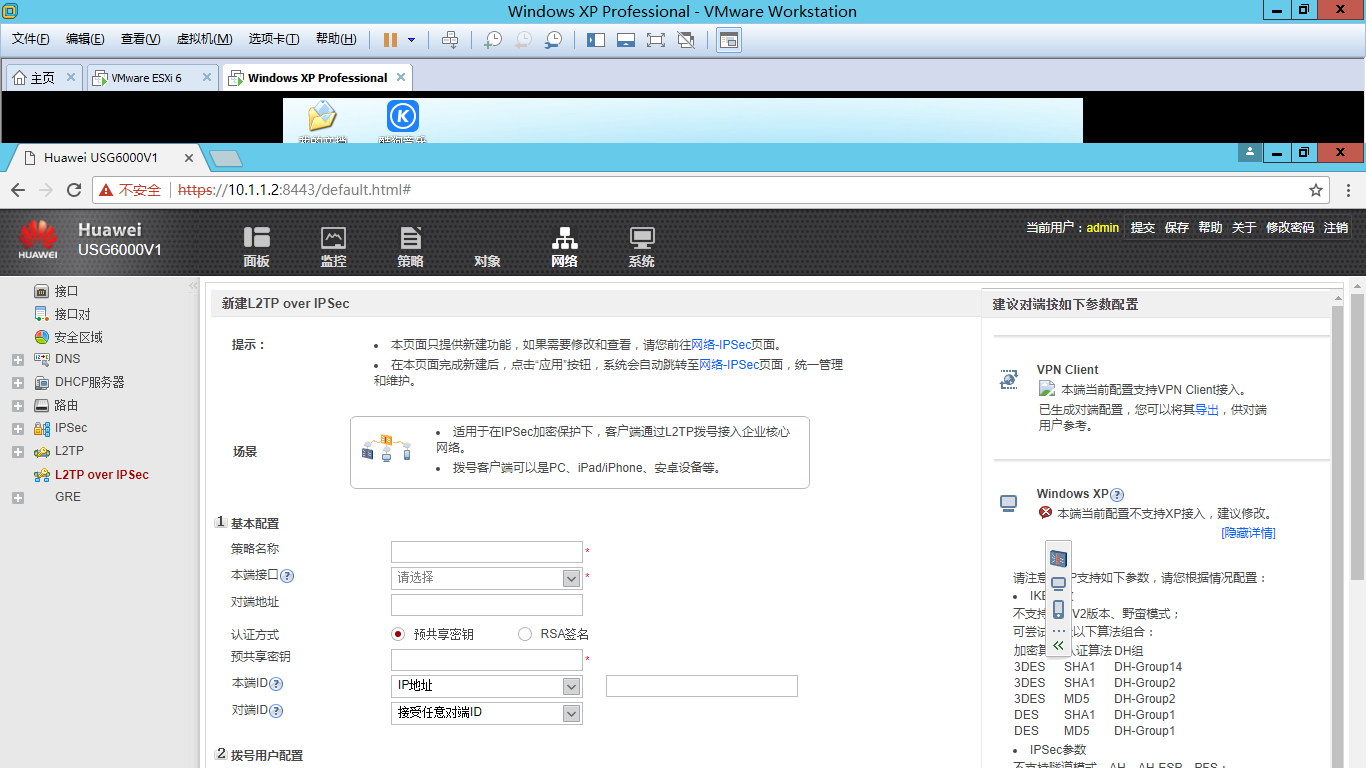The image size is (1366, 768).
Task: Open the 编辑(E) menu
Action: point(85,39)
